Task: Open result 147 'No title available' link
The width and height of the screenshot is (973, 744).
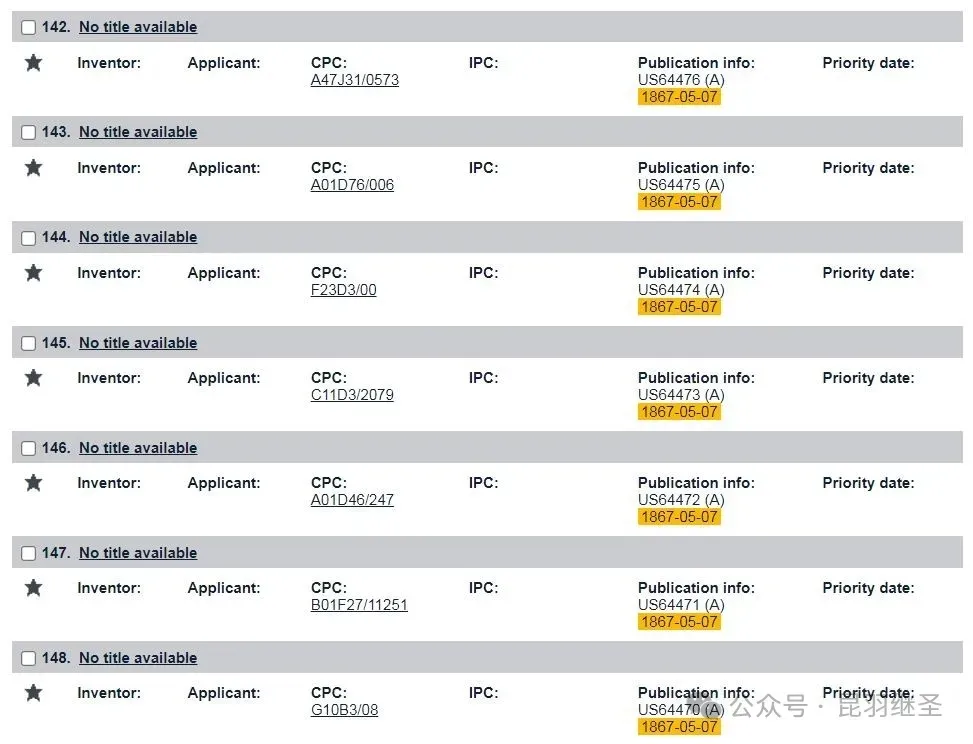Action: (x=138, y=553)
